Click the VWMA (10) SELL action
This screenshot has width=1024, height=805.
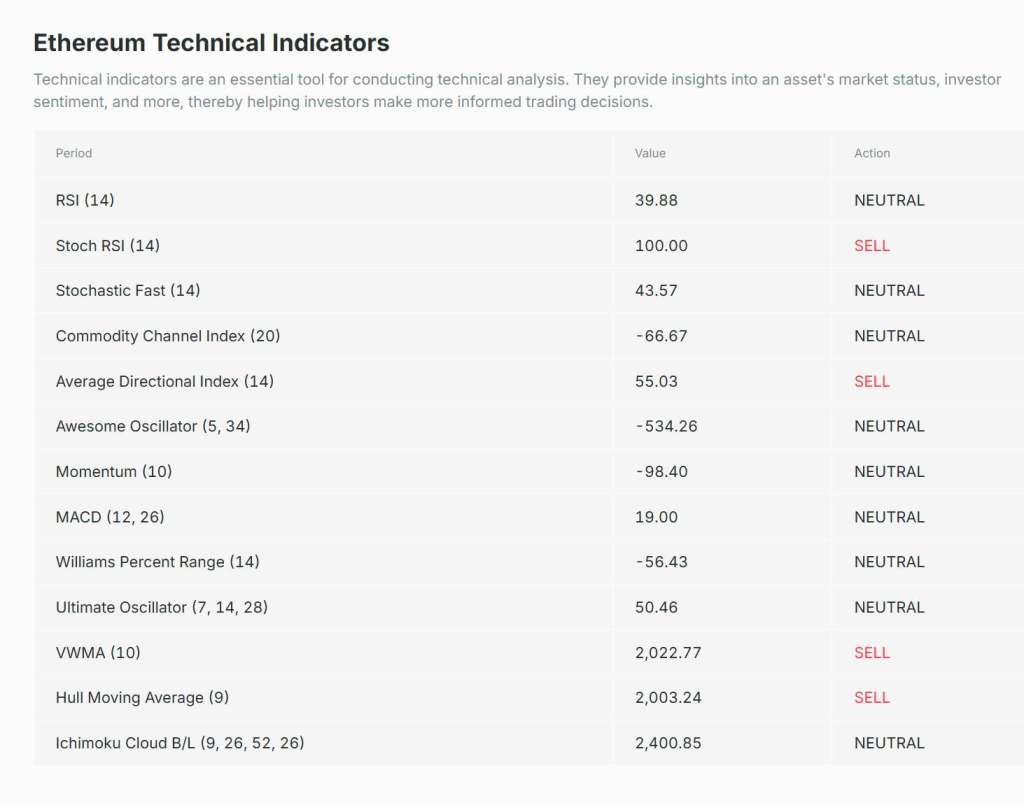pos(872,652)
